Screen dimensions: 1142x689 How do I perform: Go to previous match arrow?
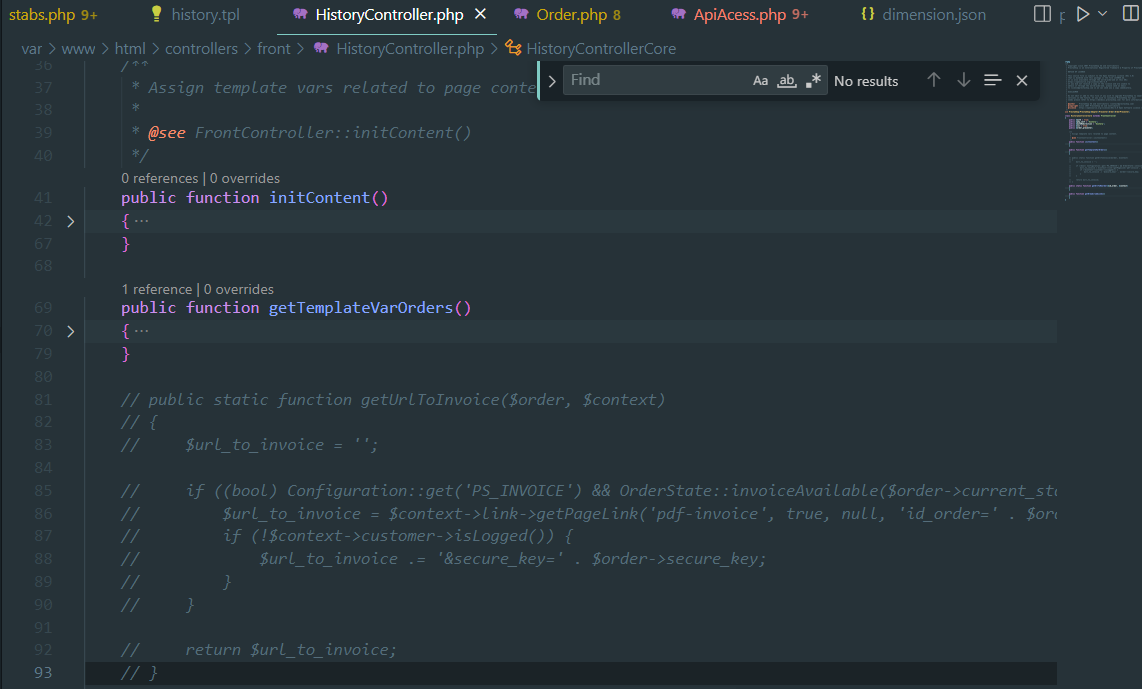point(933,80)
